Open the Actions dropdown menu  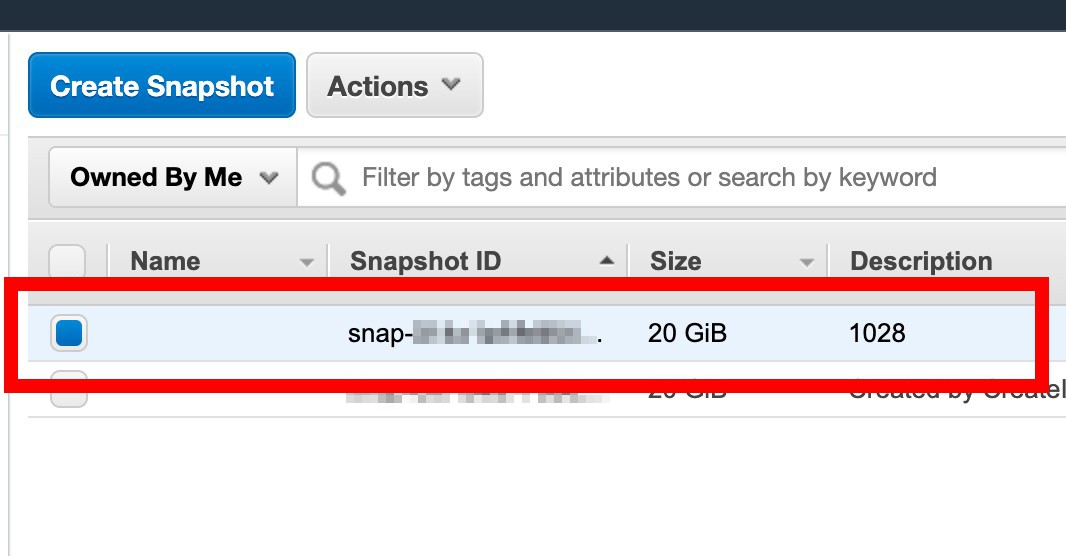point(395,85)
